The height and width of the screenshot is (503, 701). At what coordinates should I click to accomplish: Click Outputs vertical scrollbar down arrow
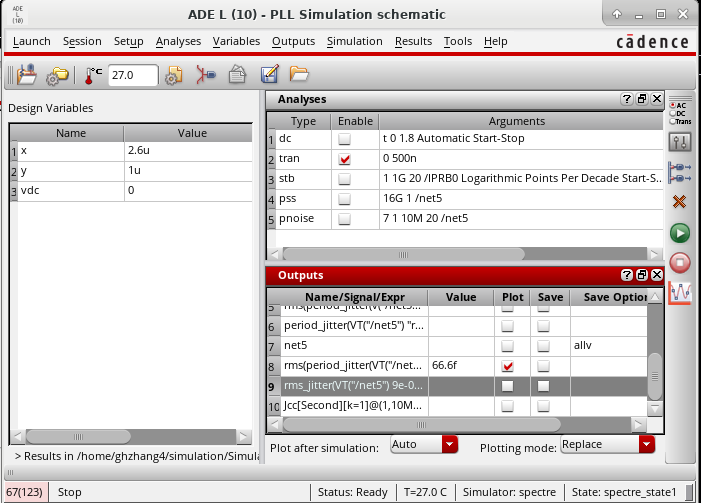(x=655, y=408)
